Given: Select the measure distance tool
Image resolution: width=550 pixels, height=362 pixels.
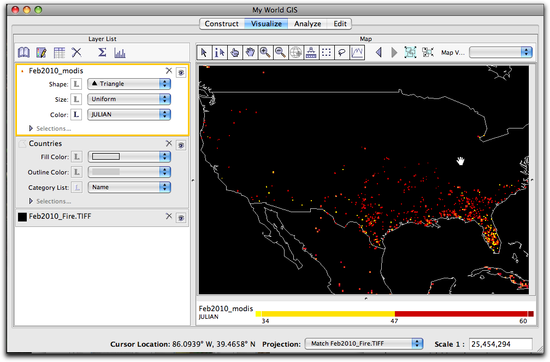Looking at the screenshot, I should click(311, 53).
